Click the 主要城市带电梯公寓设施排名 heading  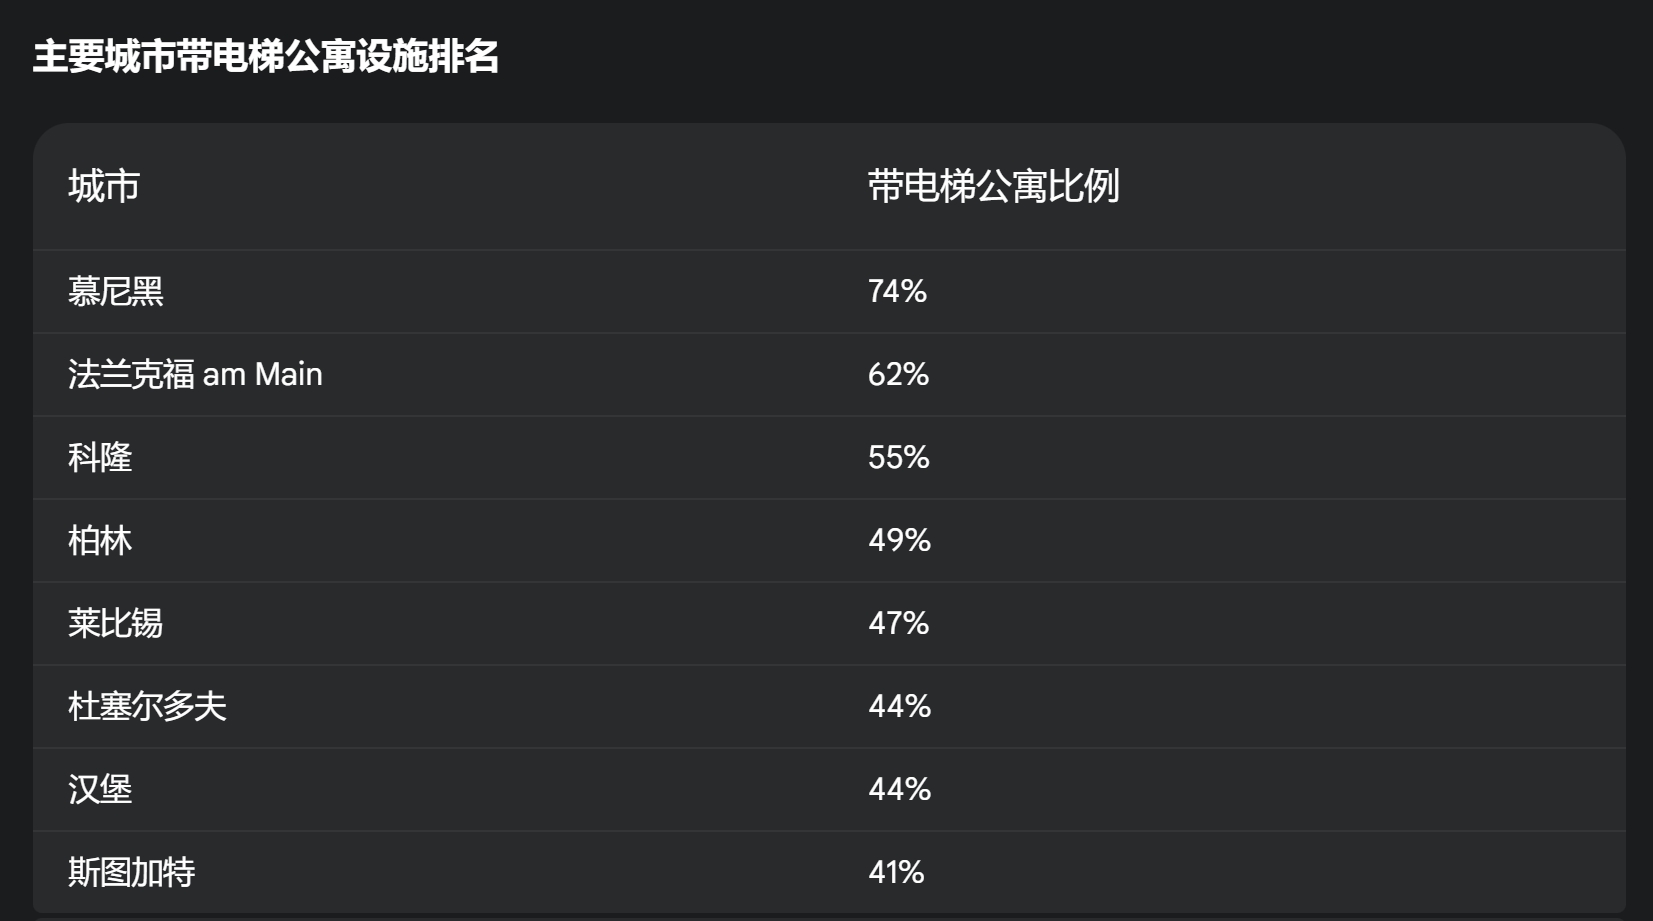coord(266,57)
